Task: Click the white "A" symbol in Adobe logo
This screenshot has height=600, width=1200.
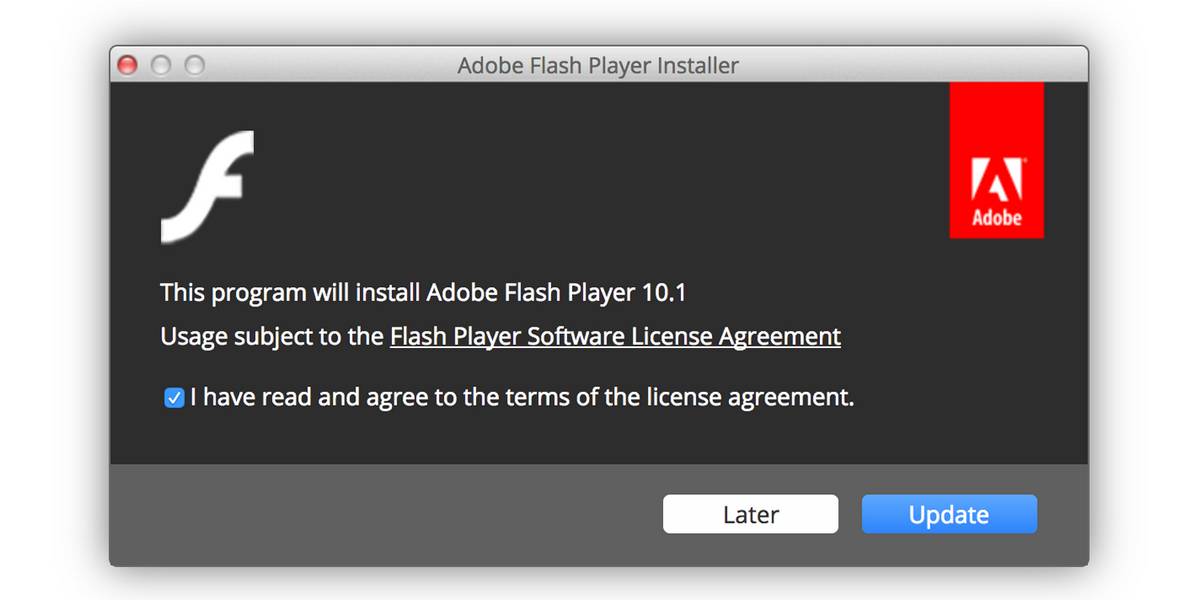Action: pos(997,181)
